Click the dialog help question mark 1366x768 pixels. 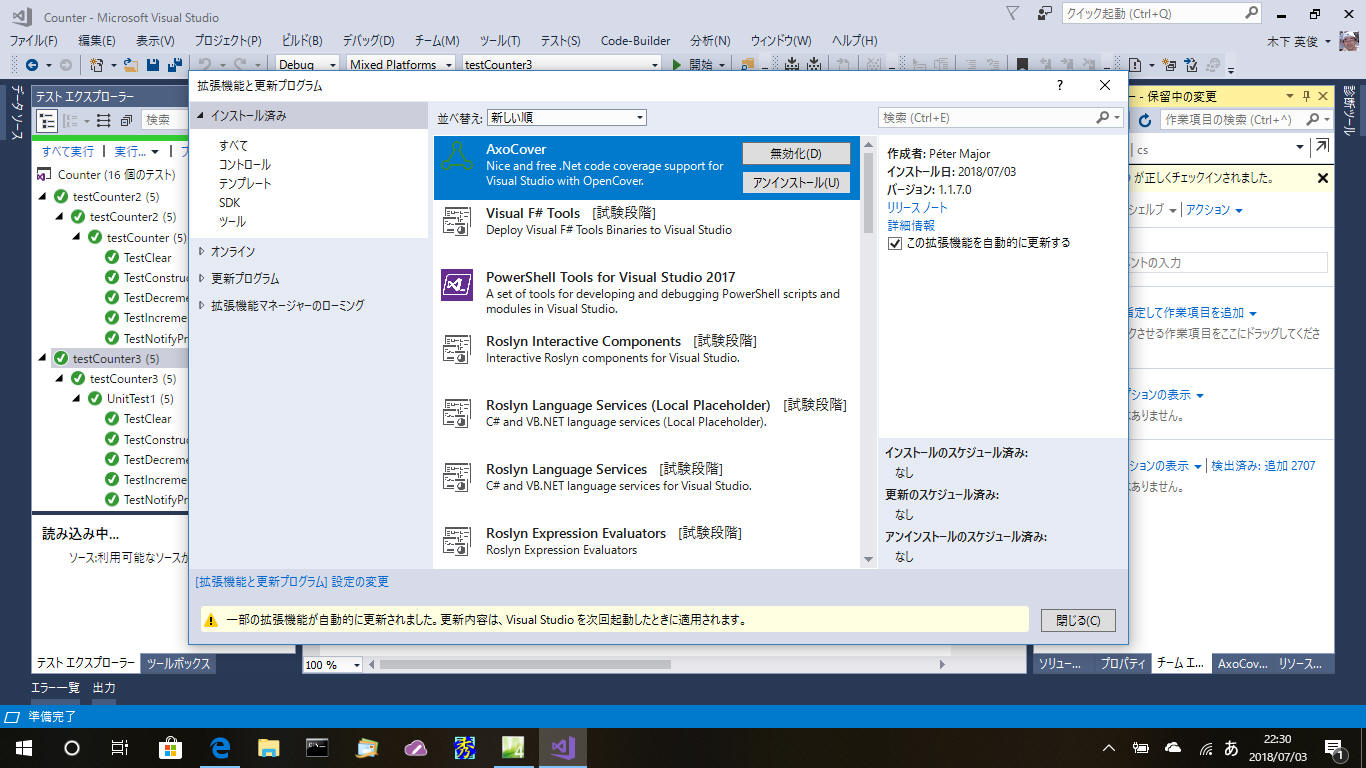tap(1060, 86)
